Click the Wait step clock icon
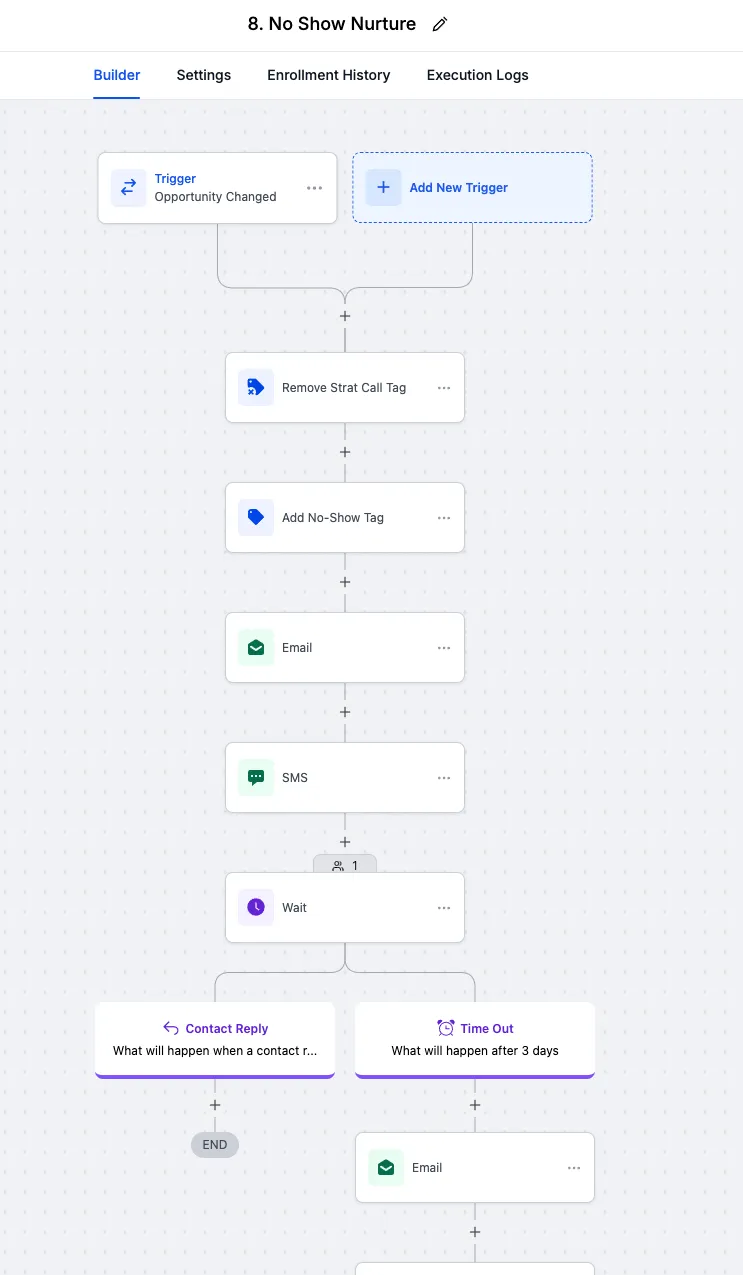 pos(255,907)
